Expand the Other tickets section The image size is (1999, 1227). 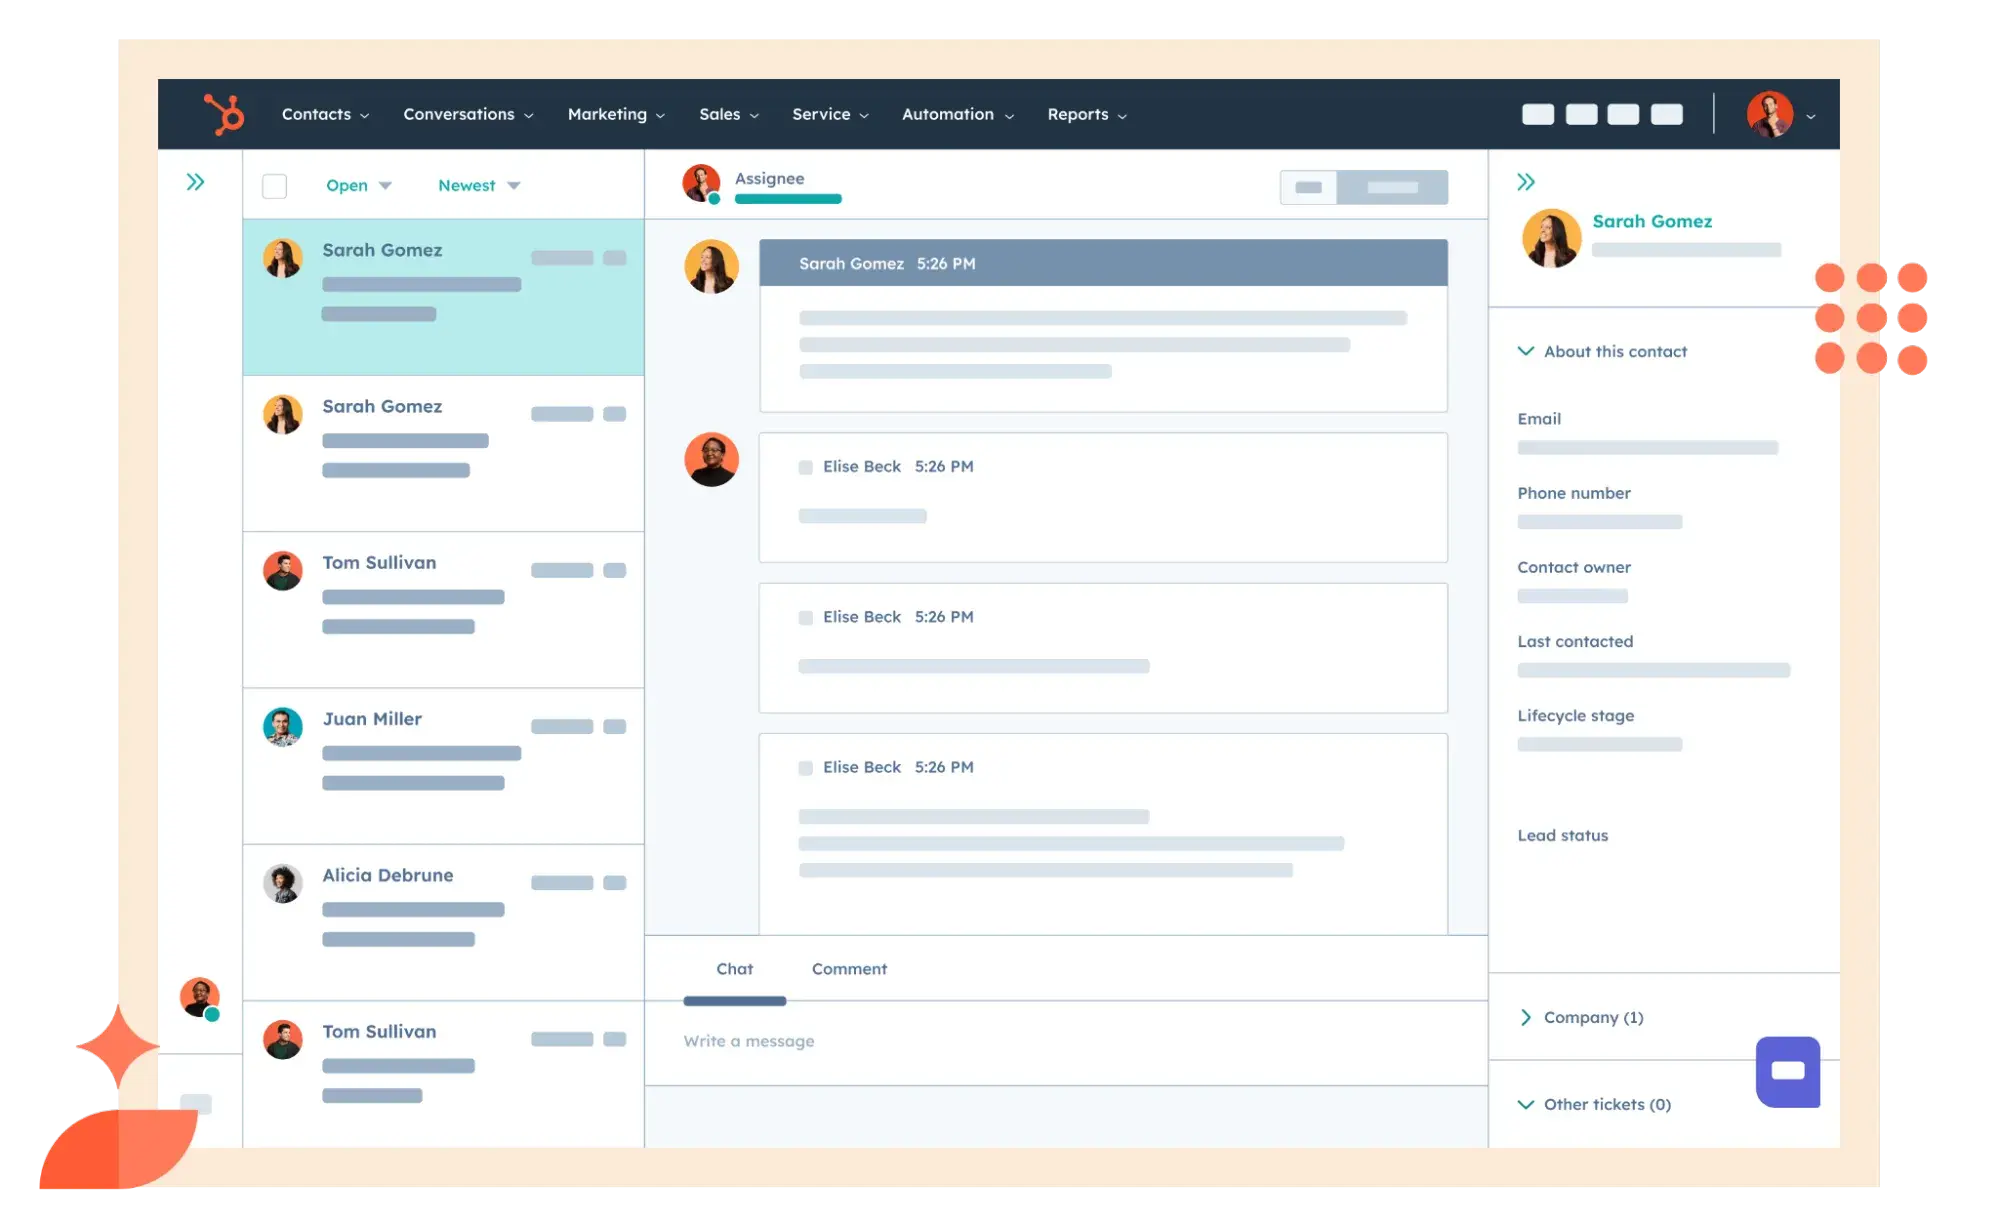pyautogui.click(x=1531, y=1104)
